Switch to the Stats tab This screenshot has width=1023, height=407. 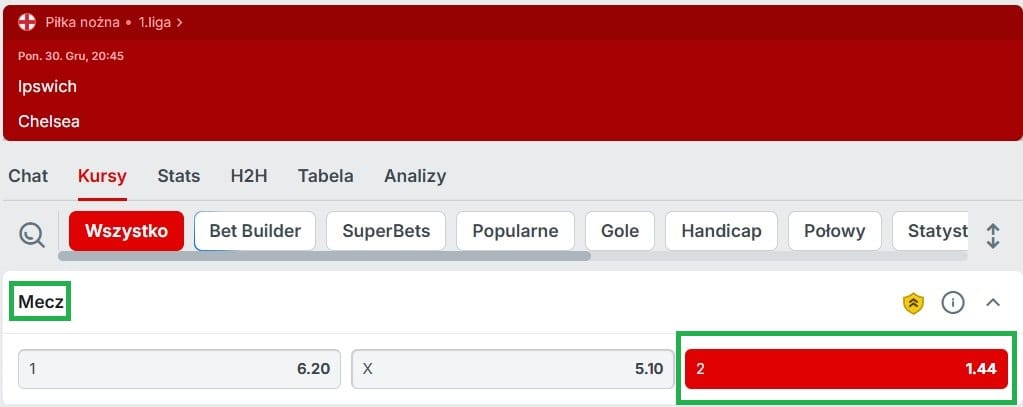(179, 176)
